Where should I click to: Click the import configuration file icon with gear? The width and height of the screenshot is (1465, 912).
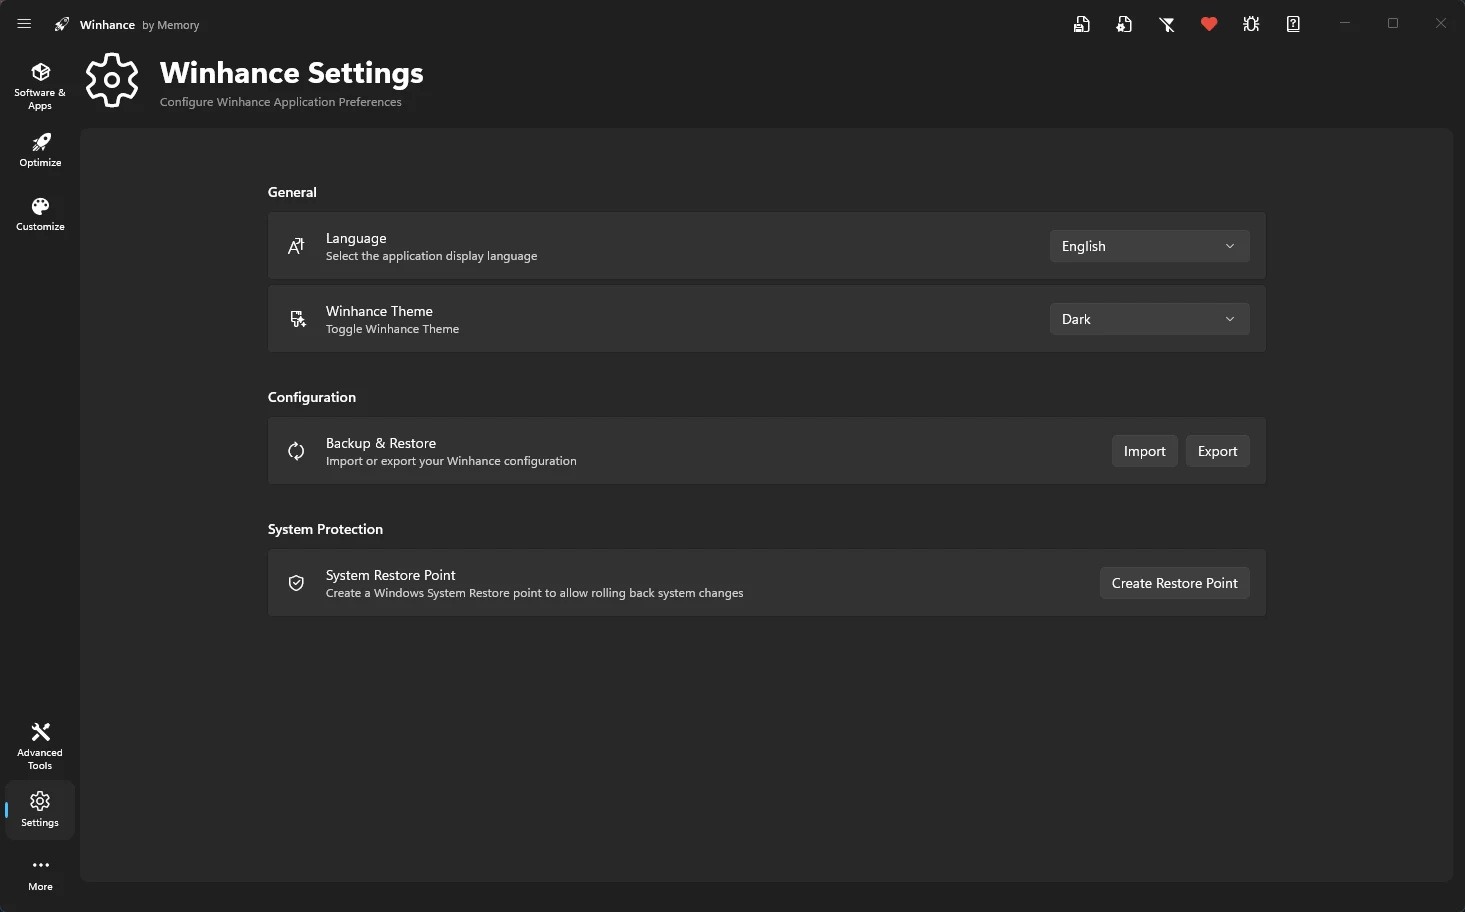pyautogui.click(x=1124, y=24)
